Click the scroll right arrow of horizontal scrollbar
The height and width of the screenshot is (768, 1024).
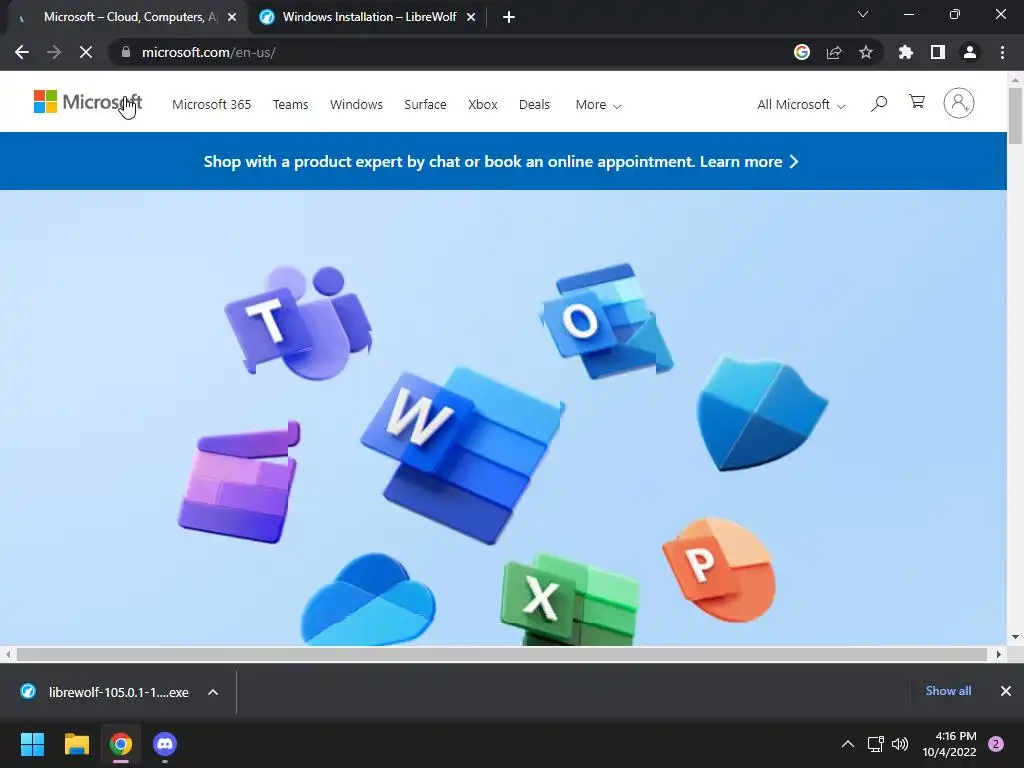click(999, 654)
